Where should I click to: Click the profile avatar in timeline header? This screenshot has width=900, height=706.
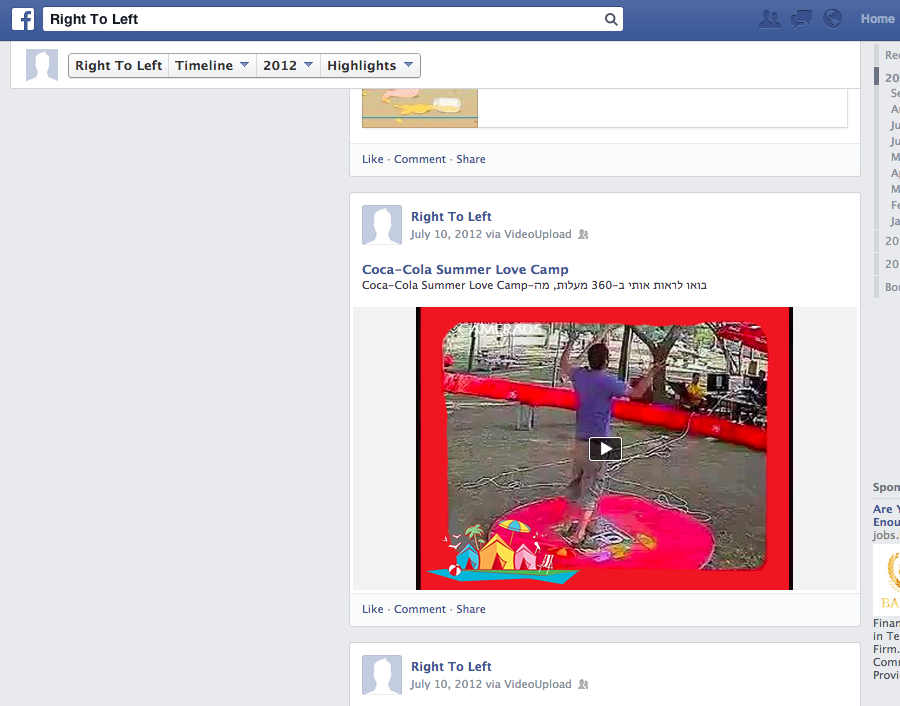coord(42,65)
